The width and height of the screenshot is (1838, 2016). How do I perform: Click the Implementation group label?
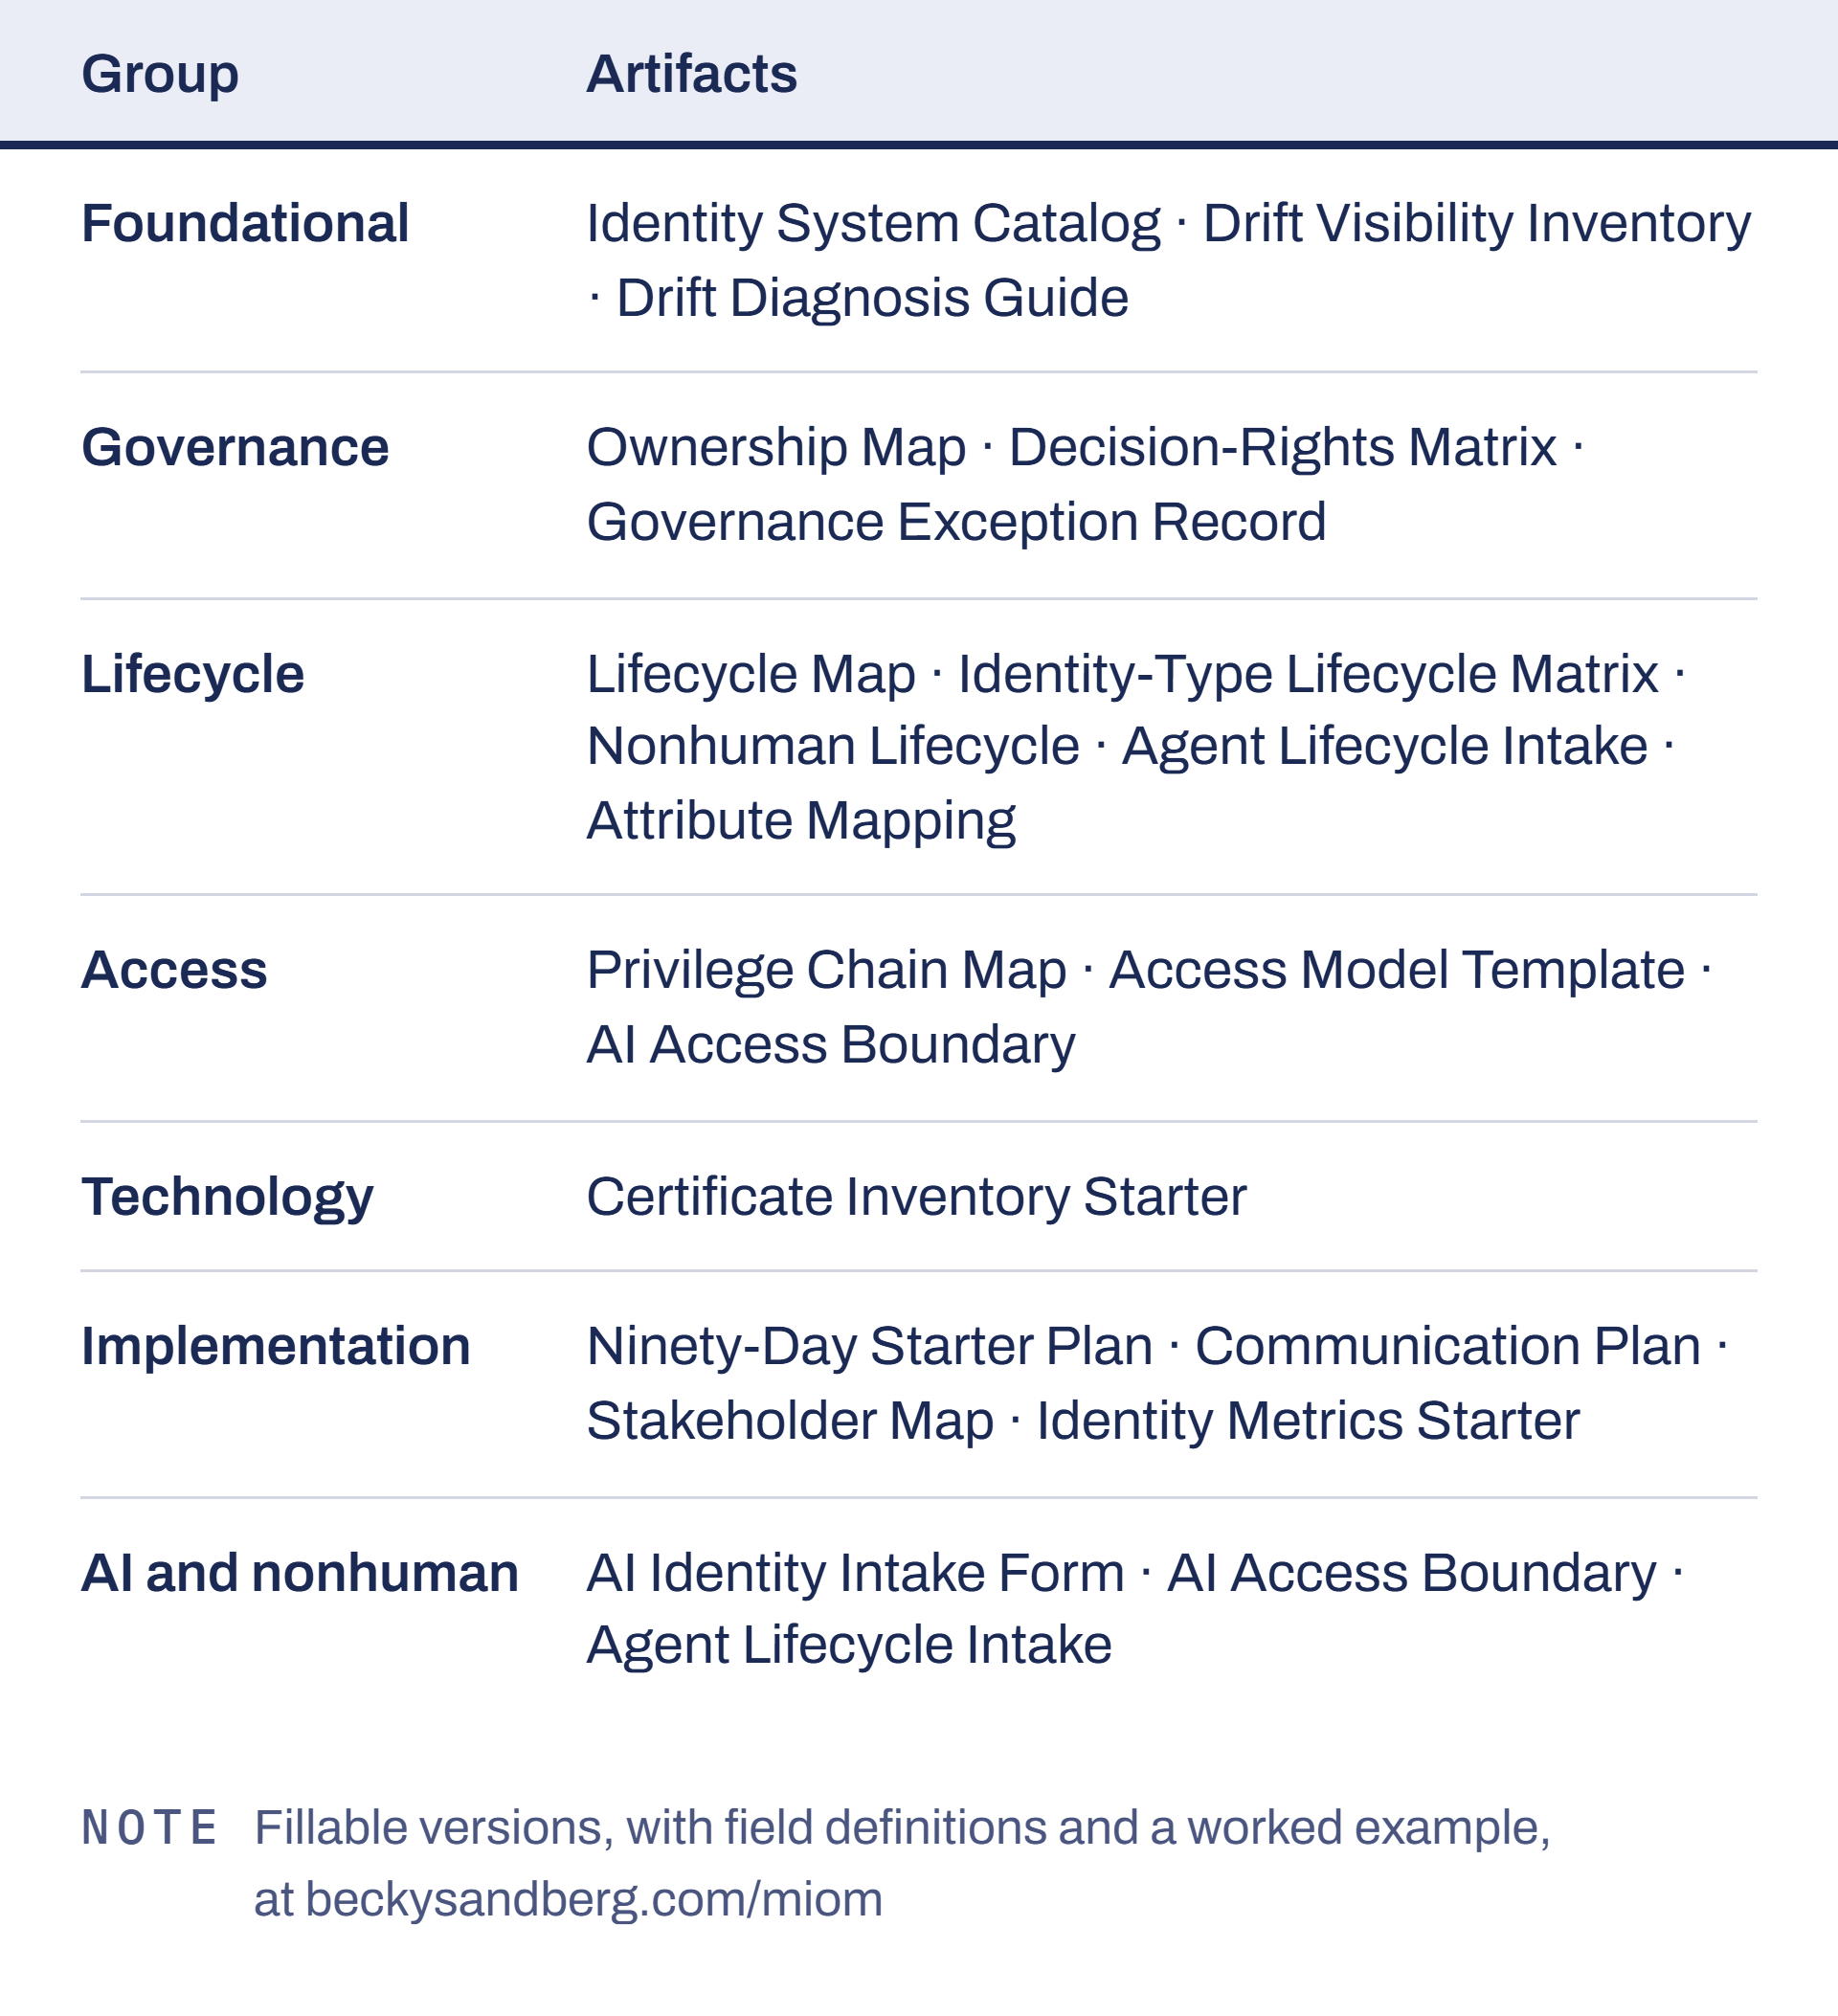[x=275, y=1347]
